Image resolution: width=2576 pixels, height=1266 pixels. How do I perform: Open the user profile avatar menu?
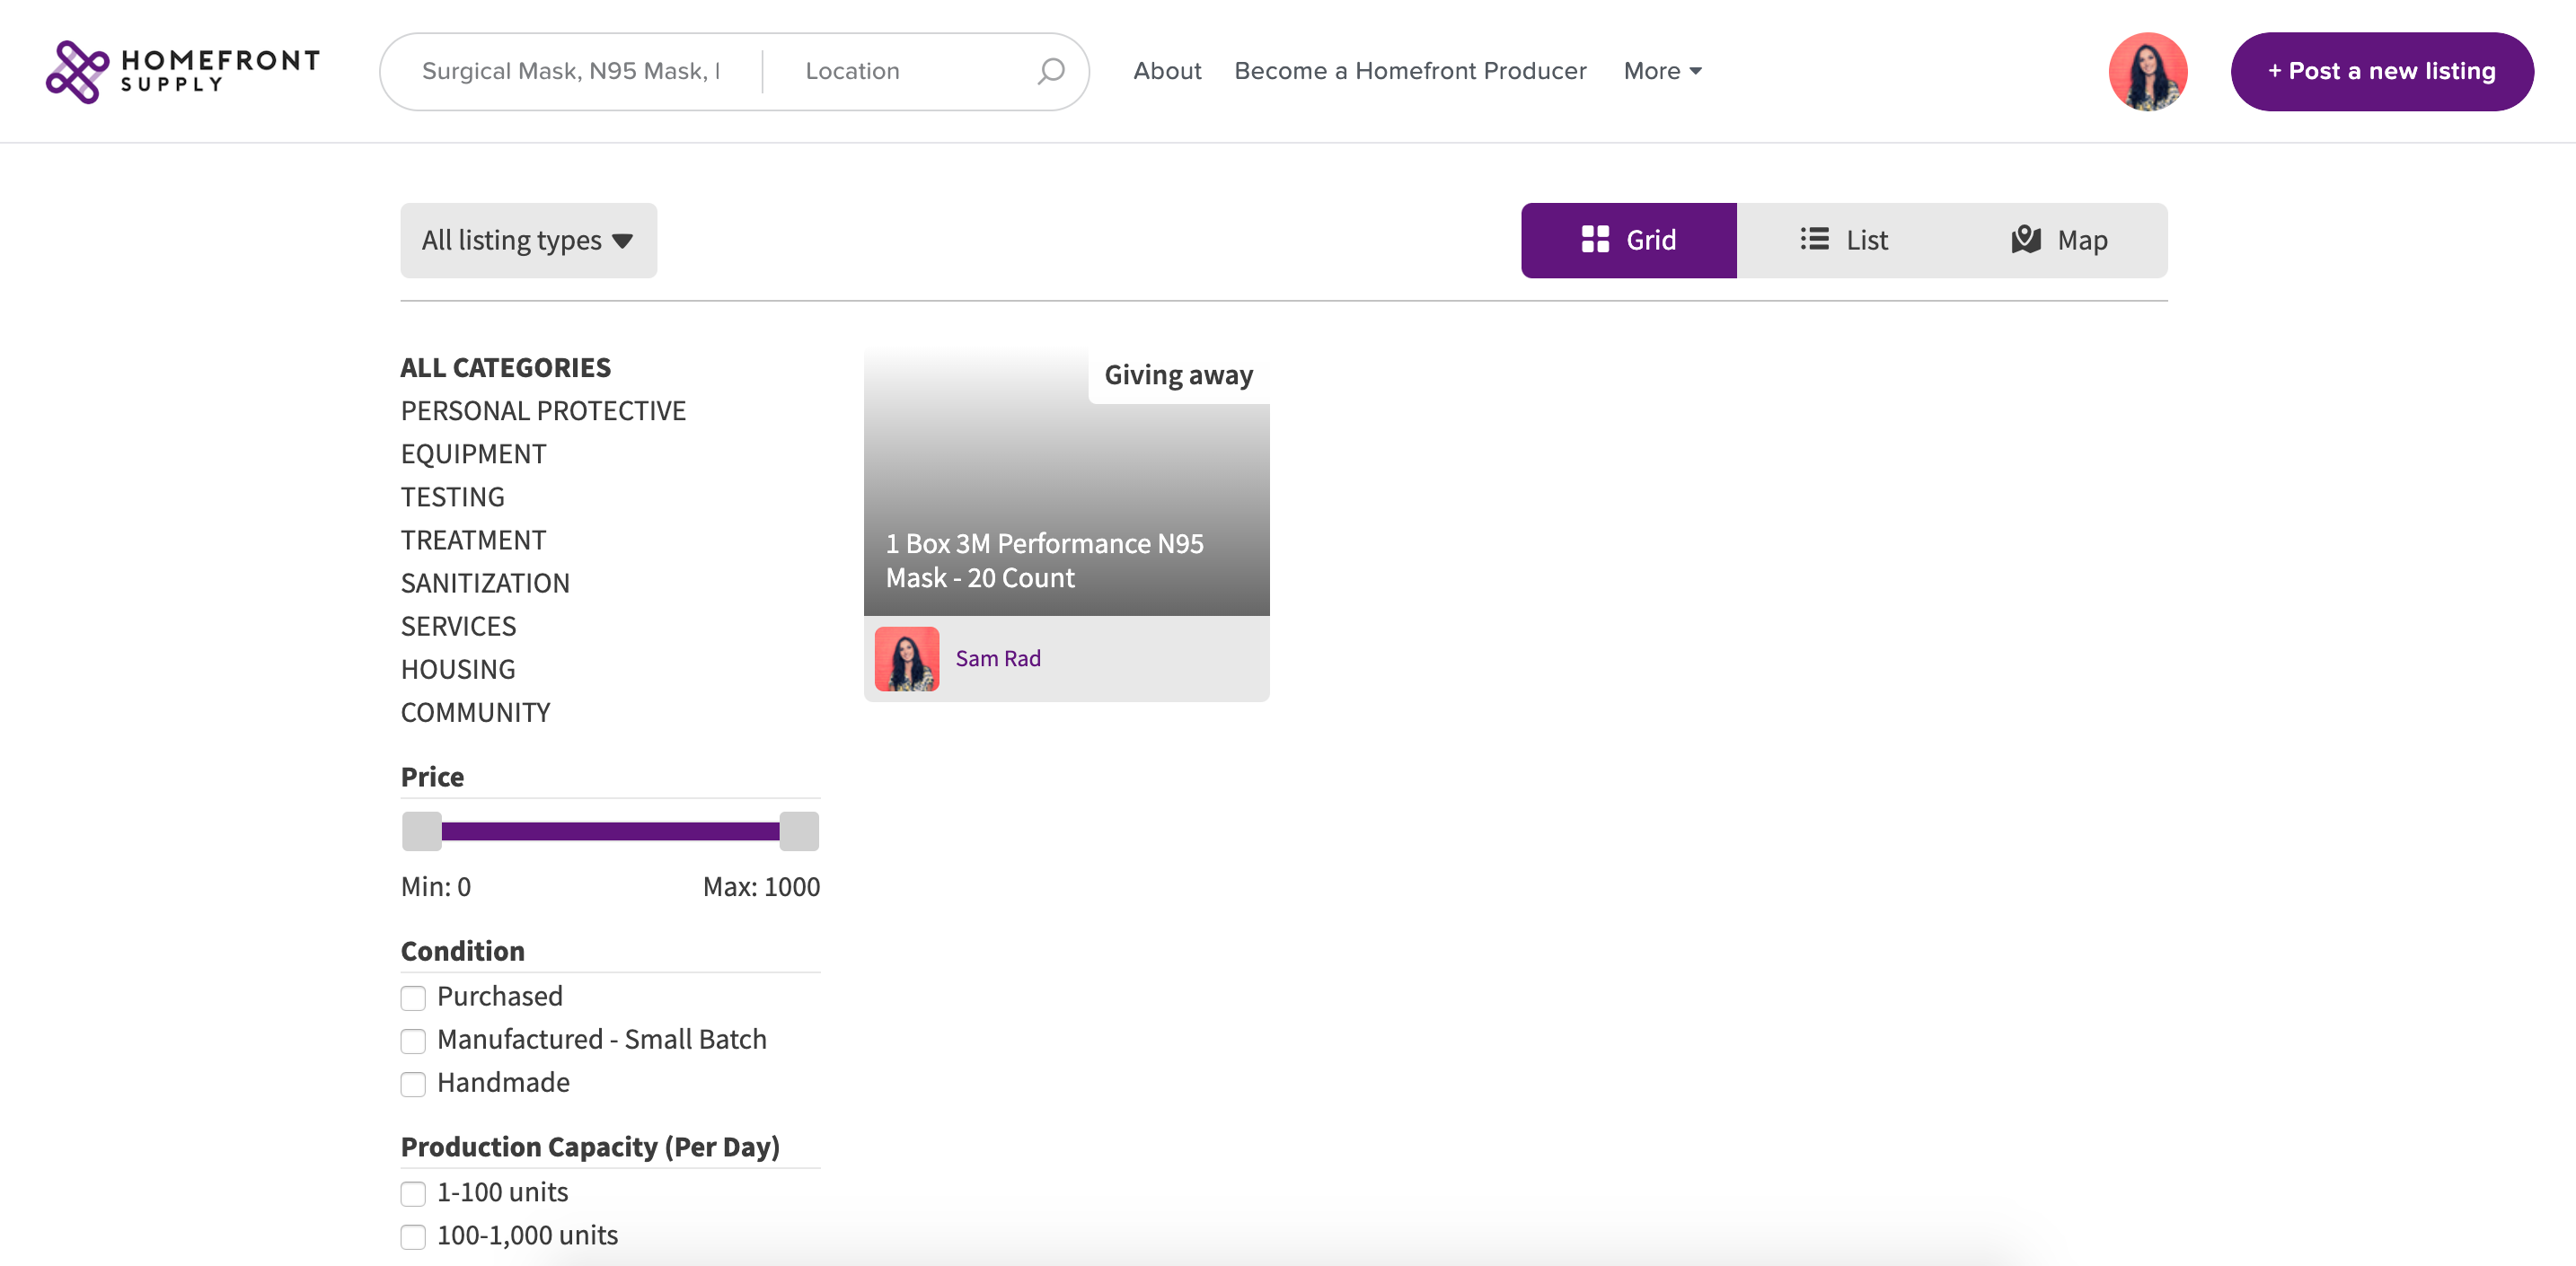pos(2147,72)
